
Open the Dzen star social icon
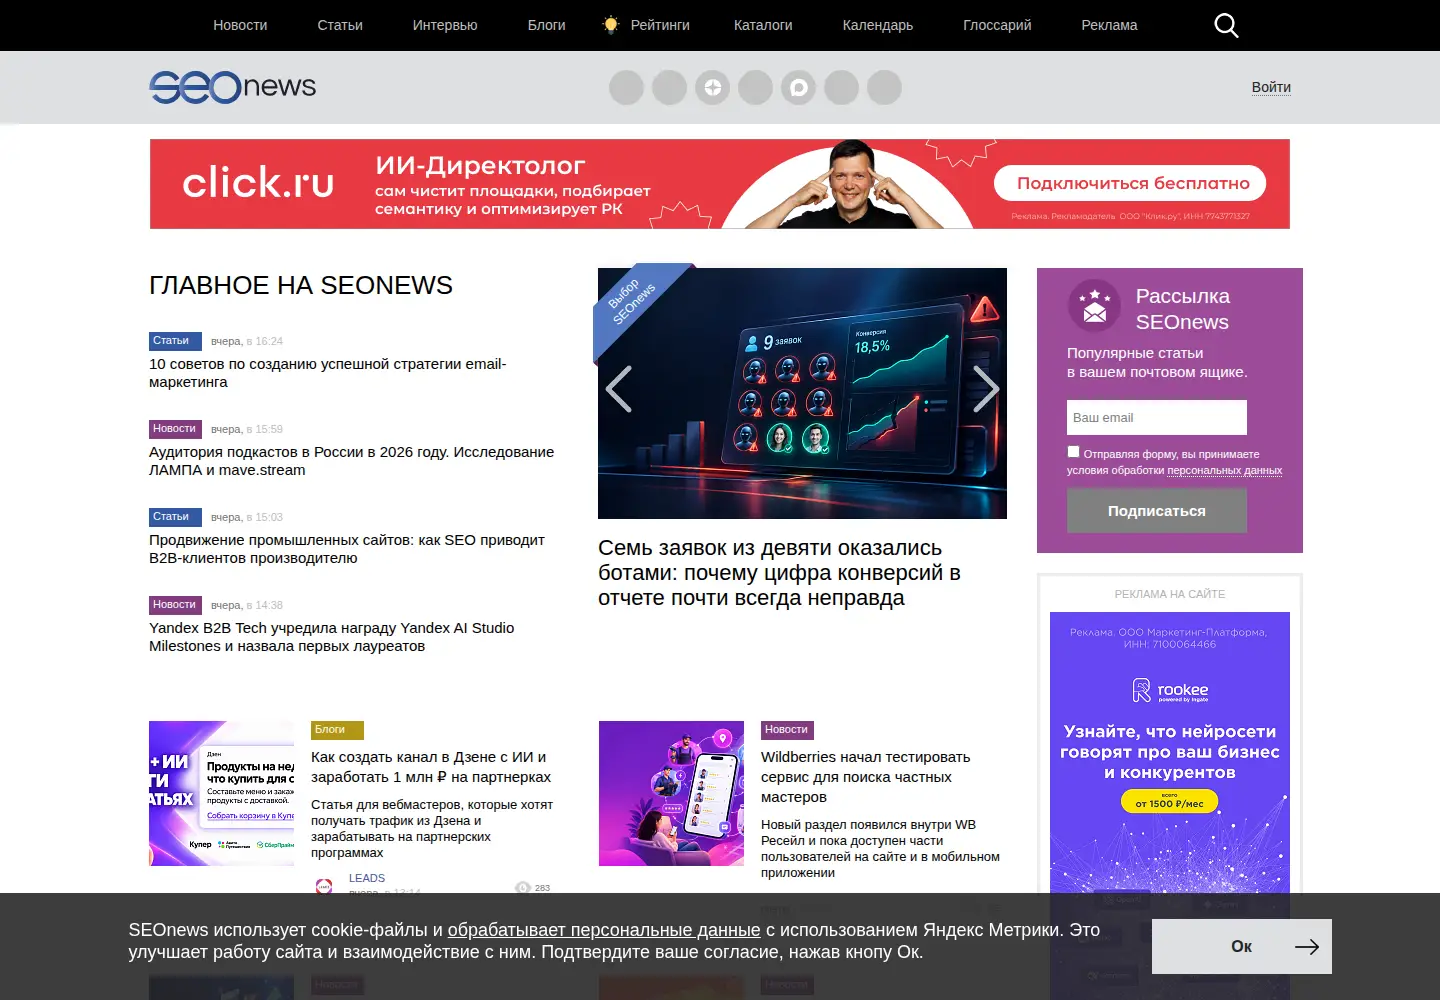click(713, 88)
